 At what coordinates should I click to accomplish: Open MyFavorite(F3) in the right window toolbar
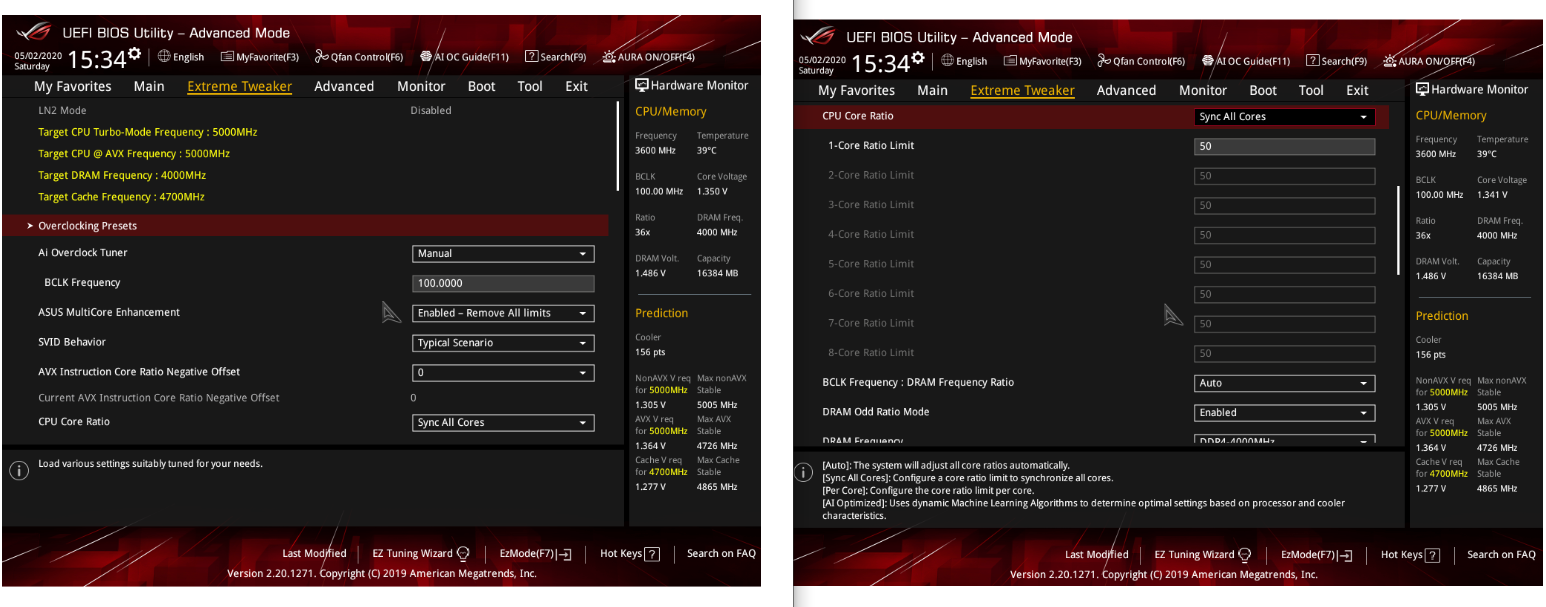click(x=1042, y=61)
